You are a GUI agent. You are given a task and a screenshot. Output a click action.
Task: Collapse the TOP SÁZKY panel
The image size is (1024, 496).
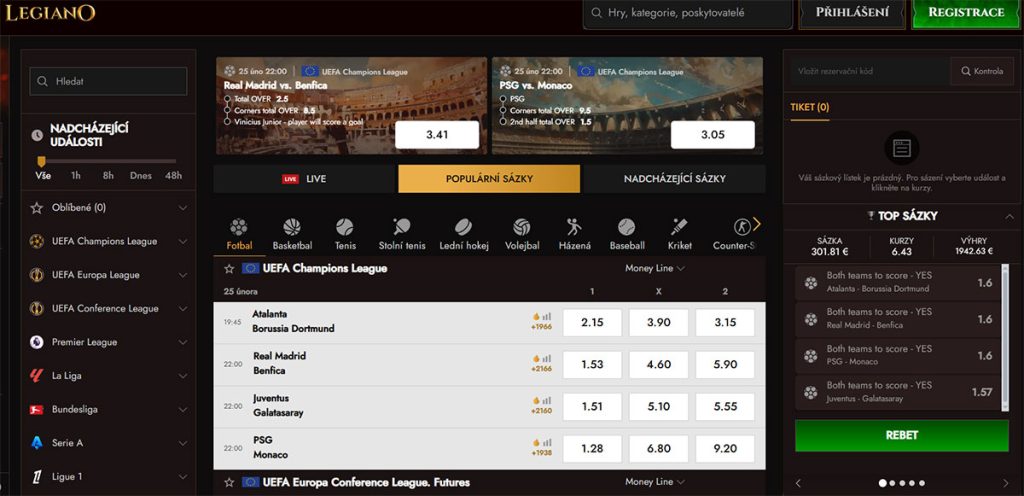coord(1010,216)
